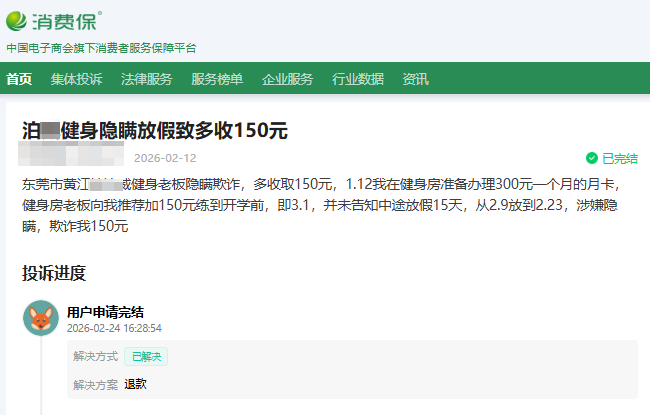Click the fox user avatar
Screen dimensions: 650x415
(x=41, y=318)
